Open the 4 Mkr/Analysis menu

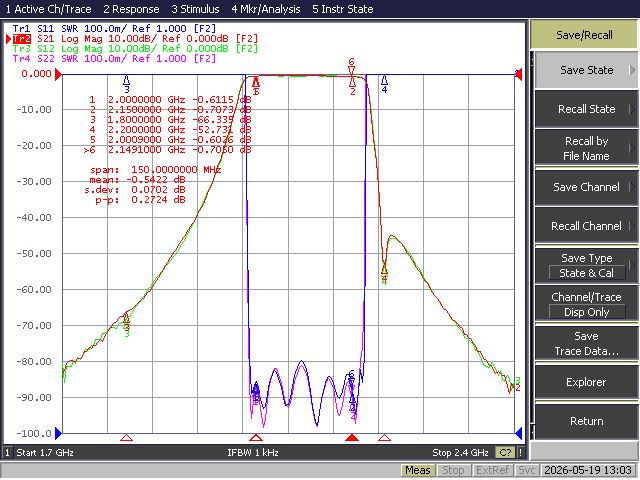(266, 9)
